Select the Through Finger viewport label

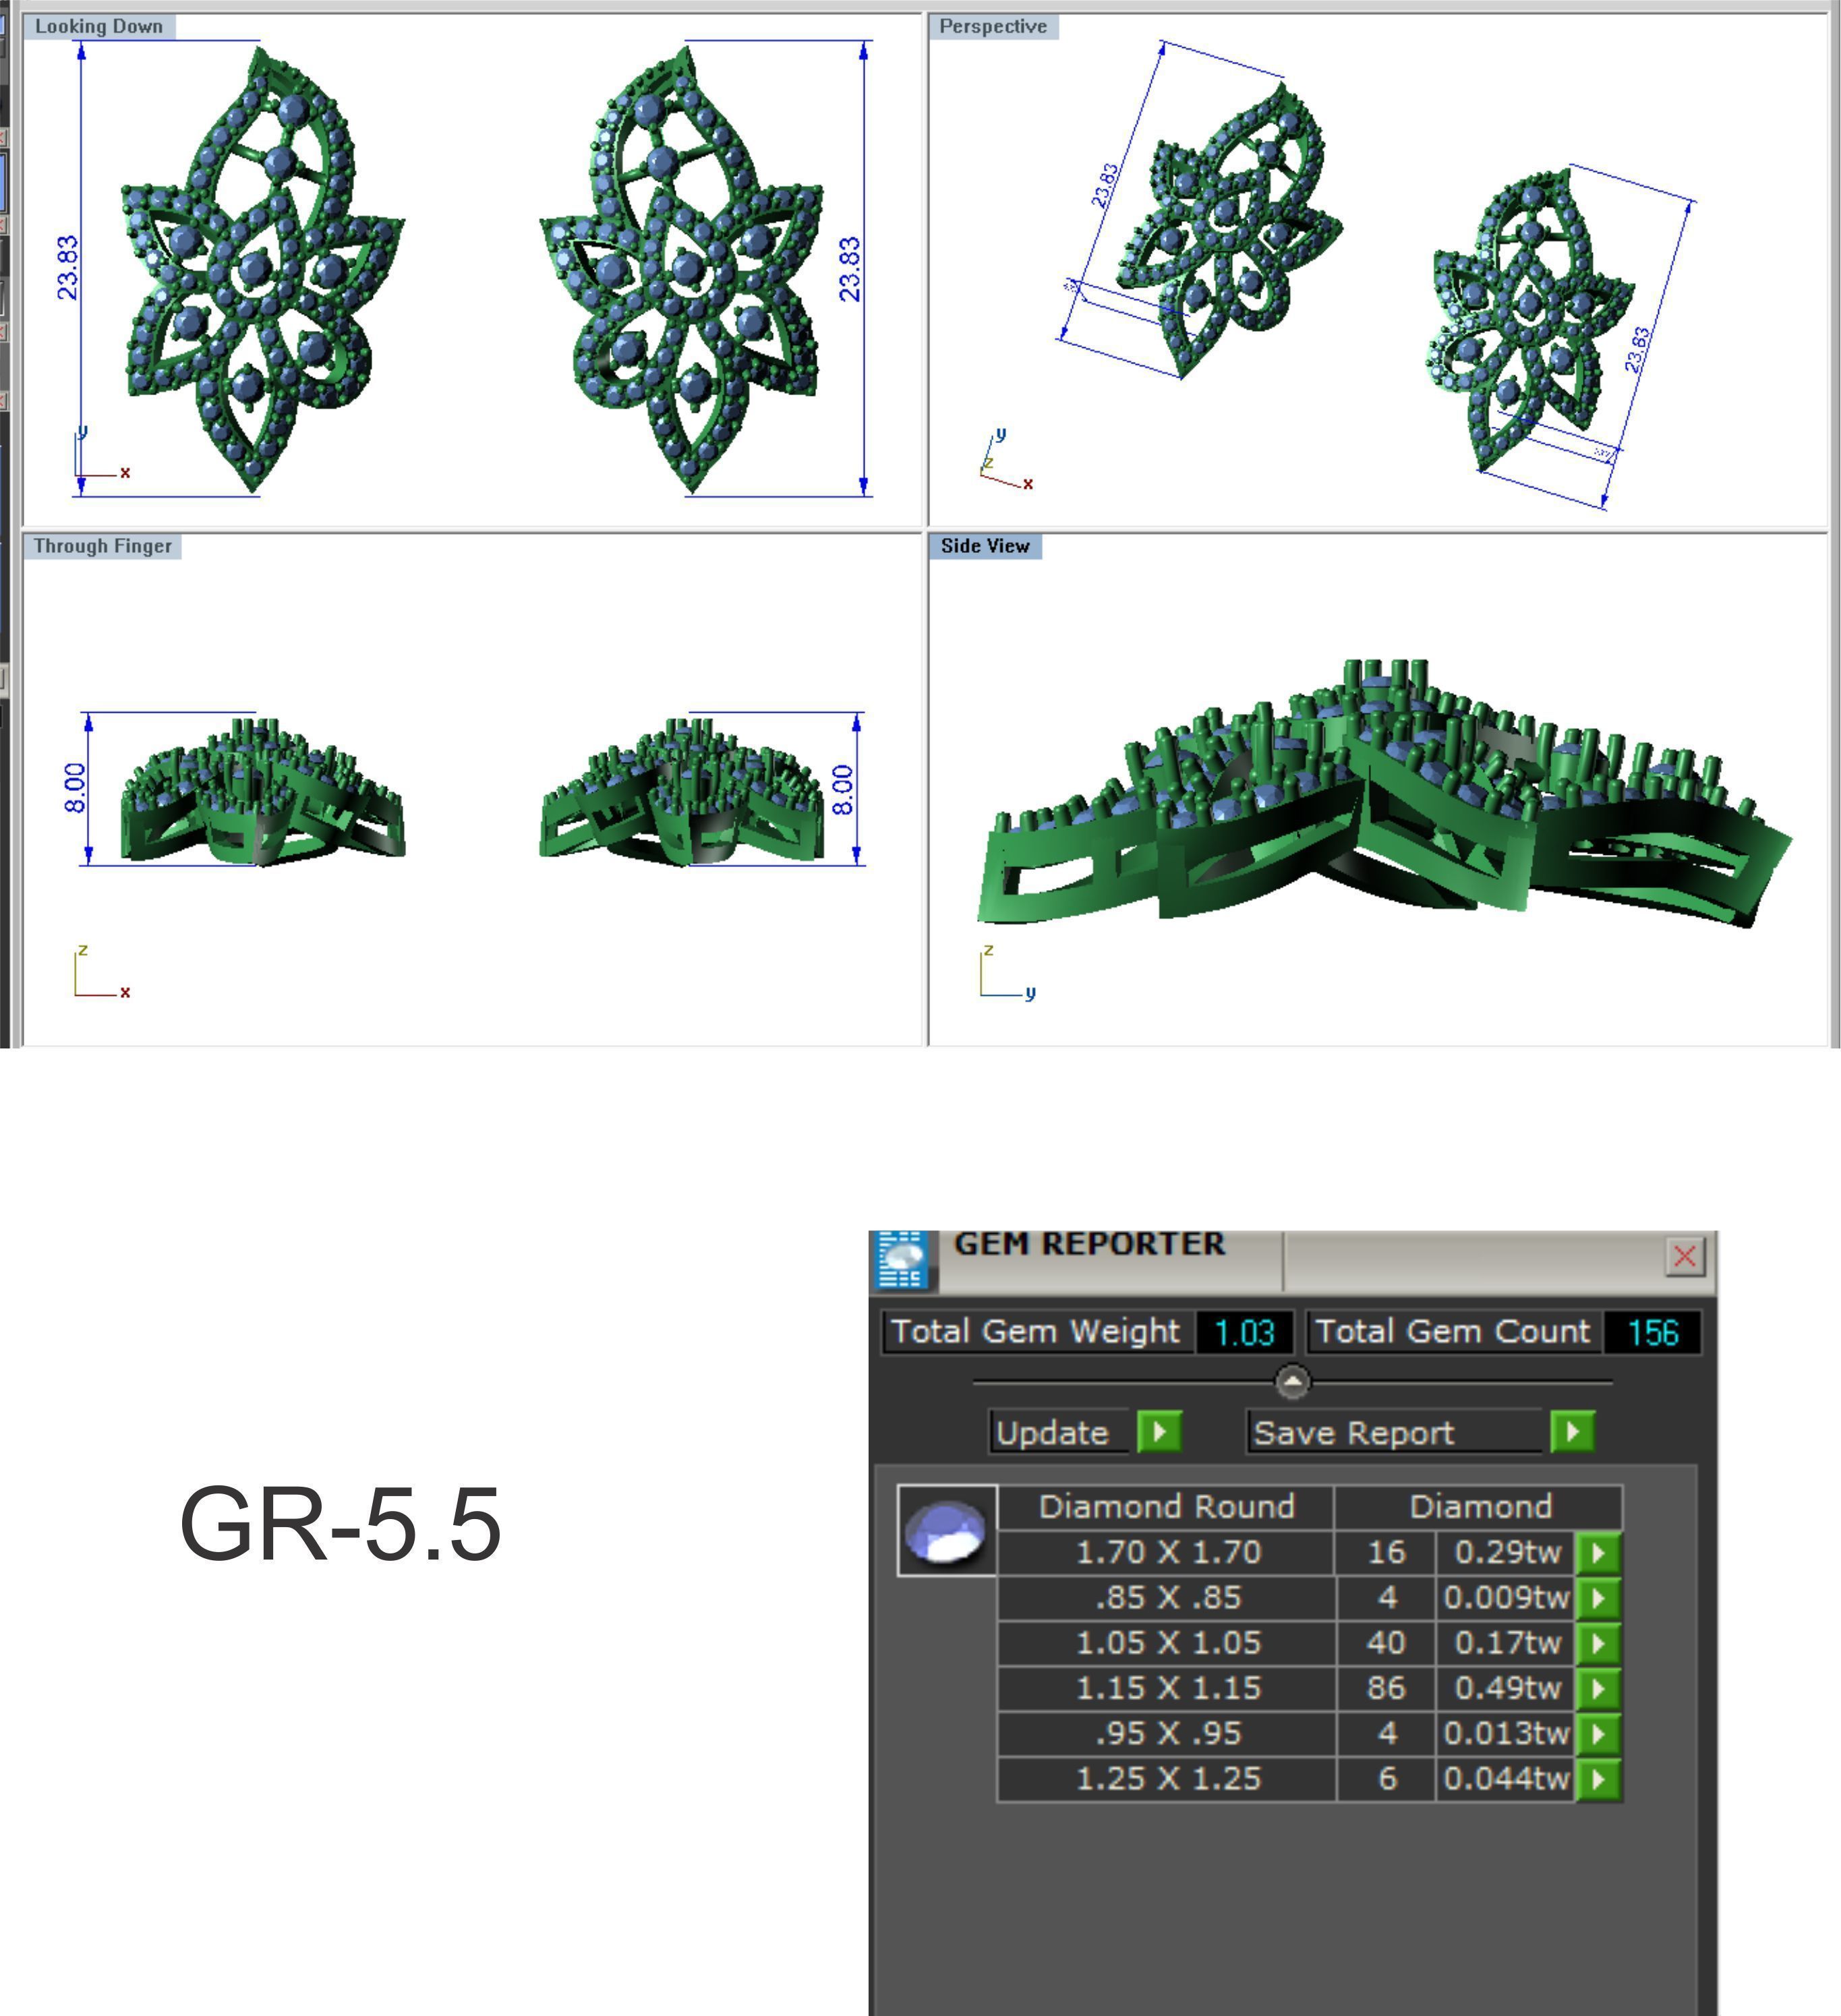coord(103,546)
